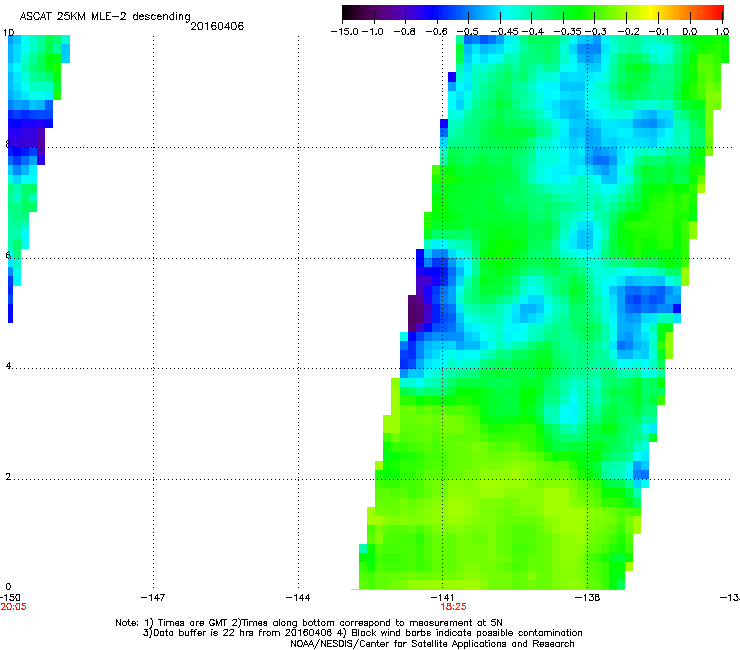Click the 0.0 color bar label
Viewport: 740px width, 650px height.
pyautogui.click(x=690, y=32)
